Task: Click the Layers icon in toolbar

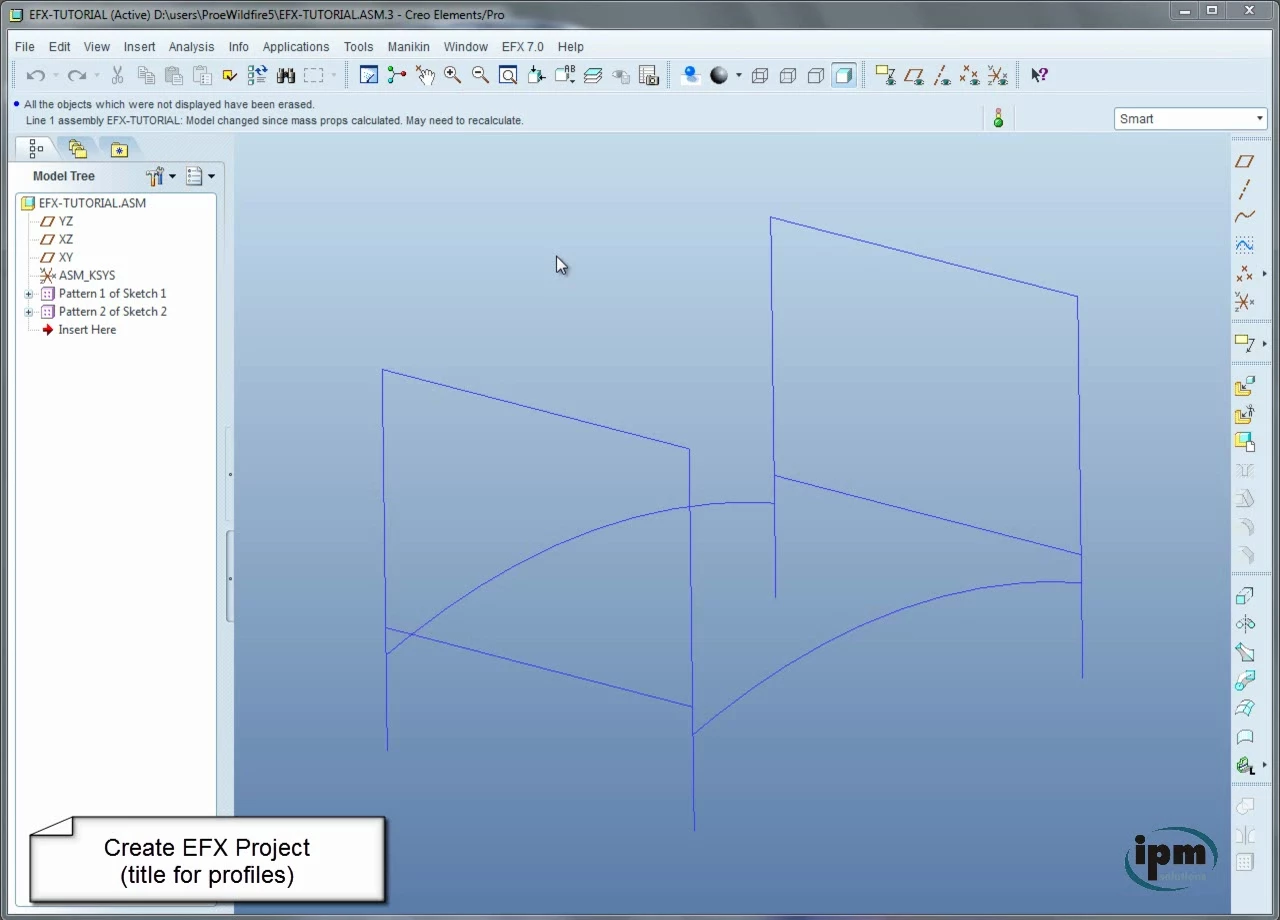Action: click(x=593, y=75)
